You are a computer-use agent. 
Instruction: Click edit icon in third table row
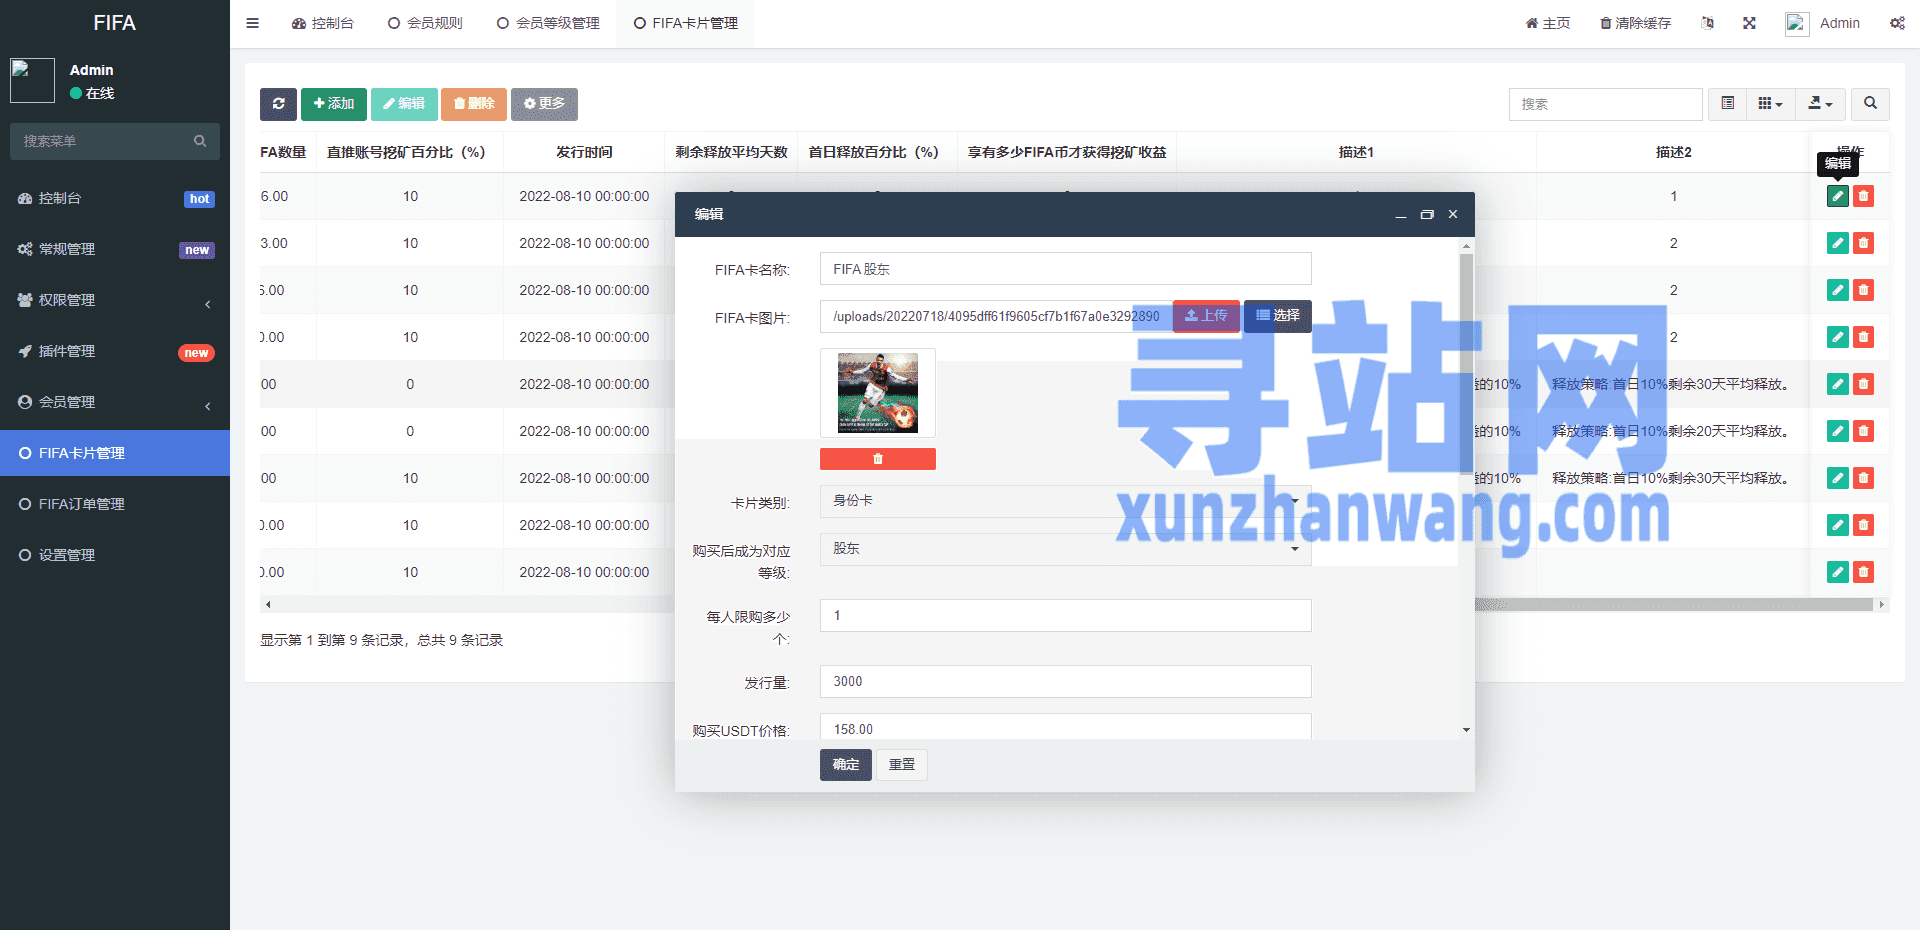click(1837, 290)
